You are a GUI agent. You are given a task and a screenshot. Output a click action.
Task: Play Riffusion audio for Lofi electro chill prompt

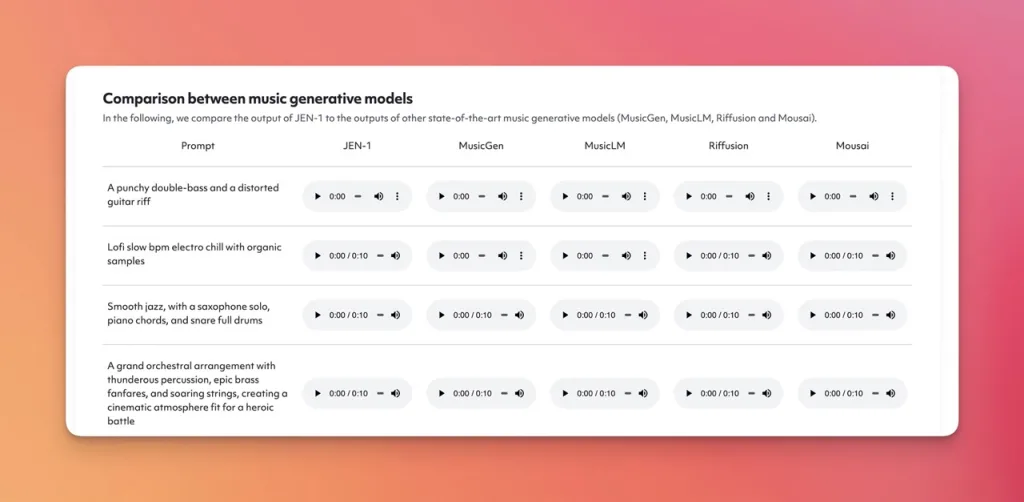(690, 256)
